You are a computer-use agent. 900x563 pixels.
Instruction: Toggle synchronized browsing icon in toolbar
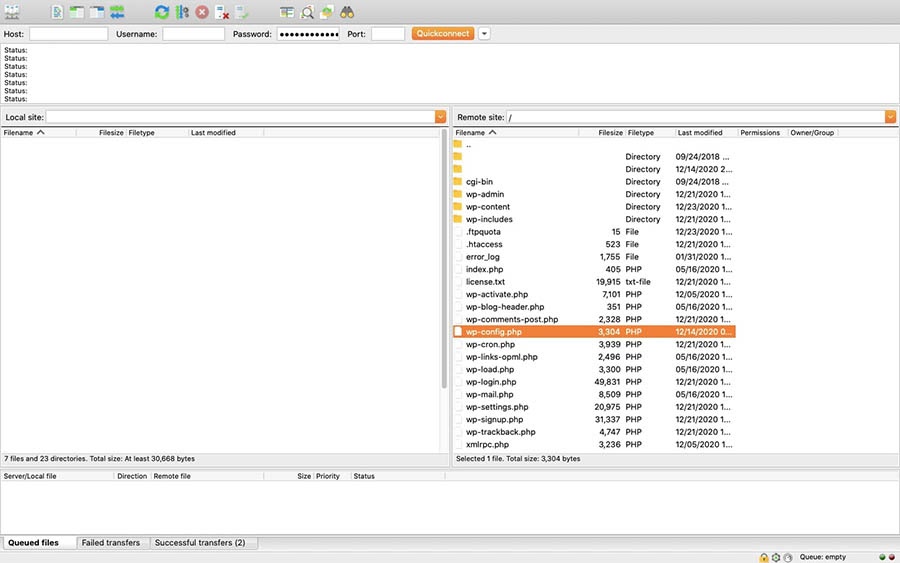[x=327, y=12]
